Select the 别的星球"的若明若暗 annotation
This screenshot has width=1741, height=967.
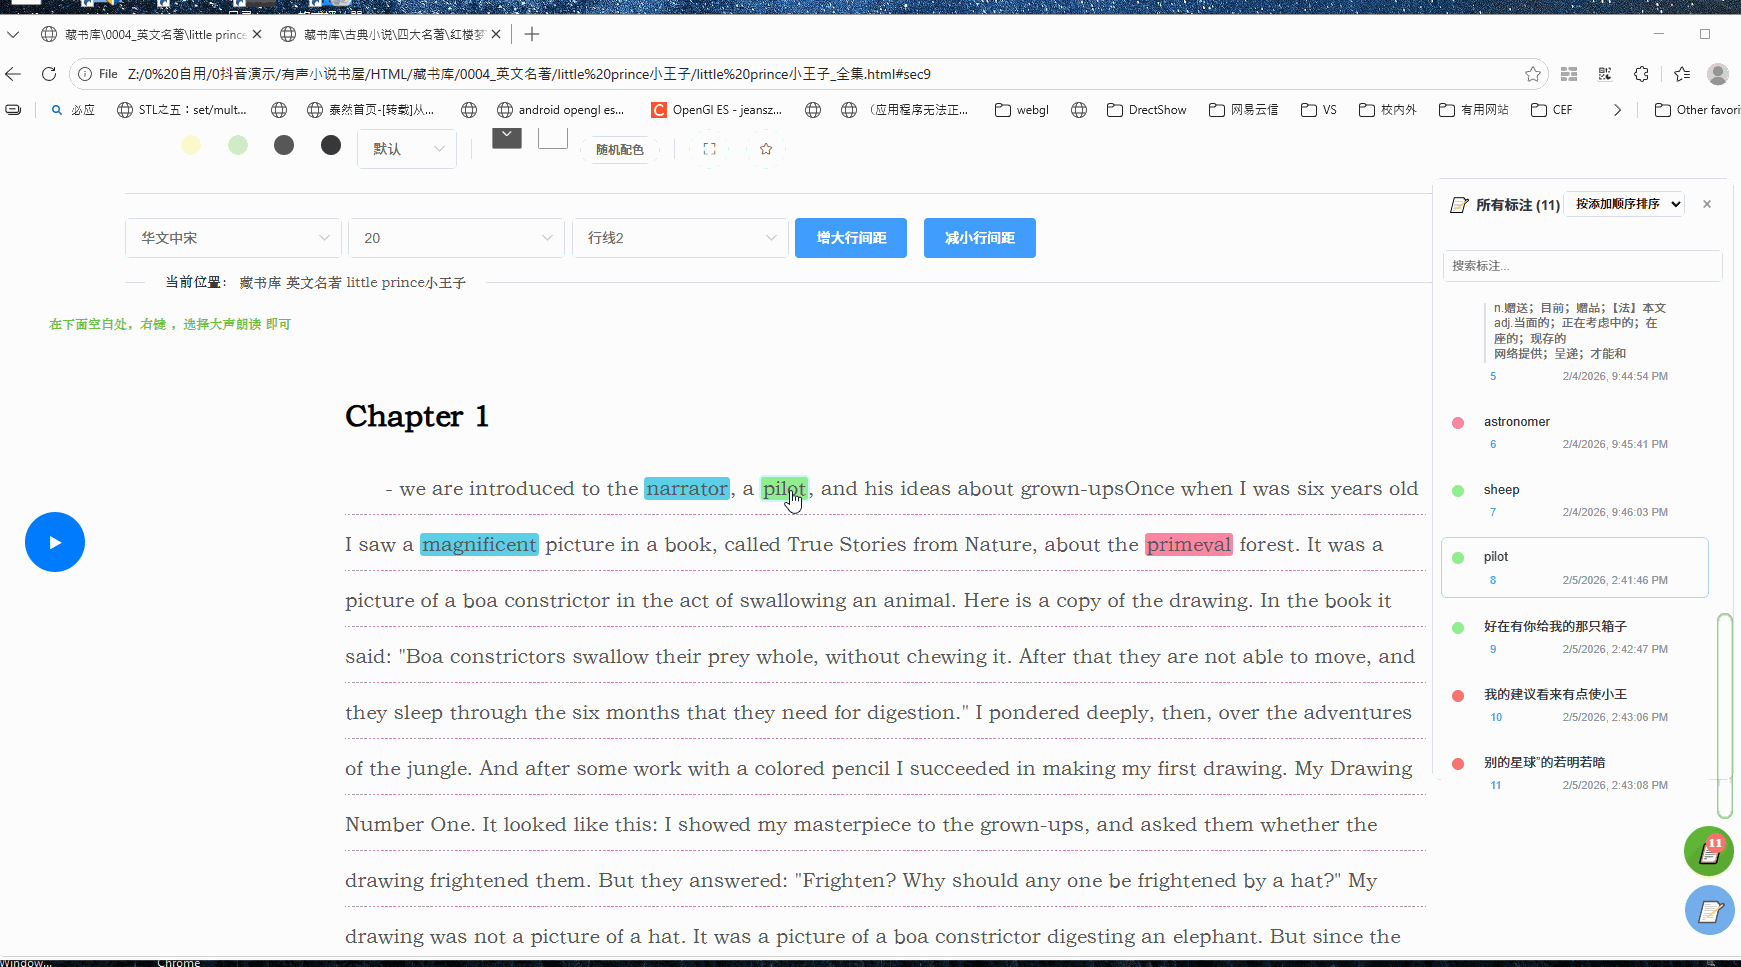[1575, 773]
